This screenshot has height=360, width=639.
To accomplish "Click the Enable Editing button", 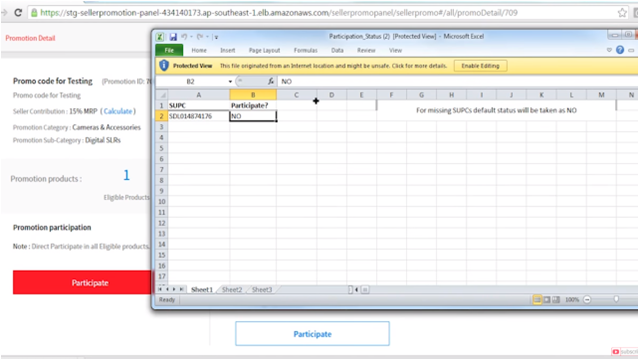I will pyautogui.click(x=480, y=66).
